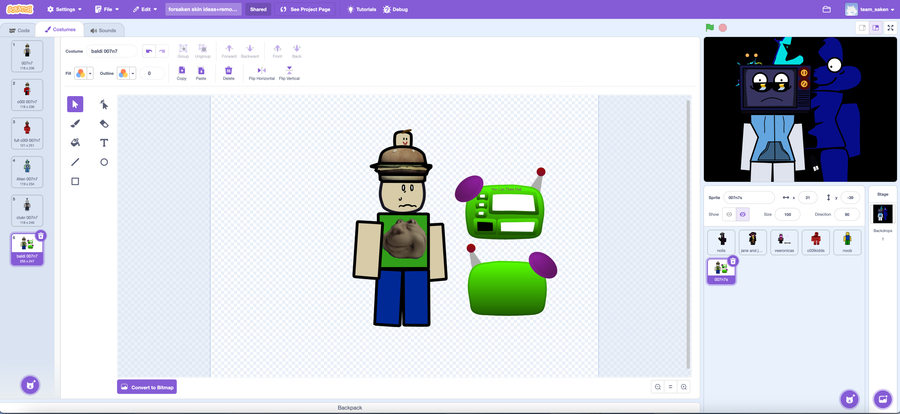Click Convert to Bitmap
Viewport: 900px width, 414px height.
point(147,387)
